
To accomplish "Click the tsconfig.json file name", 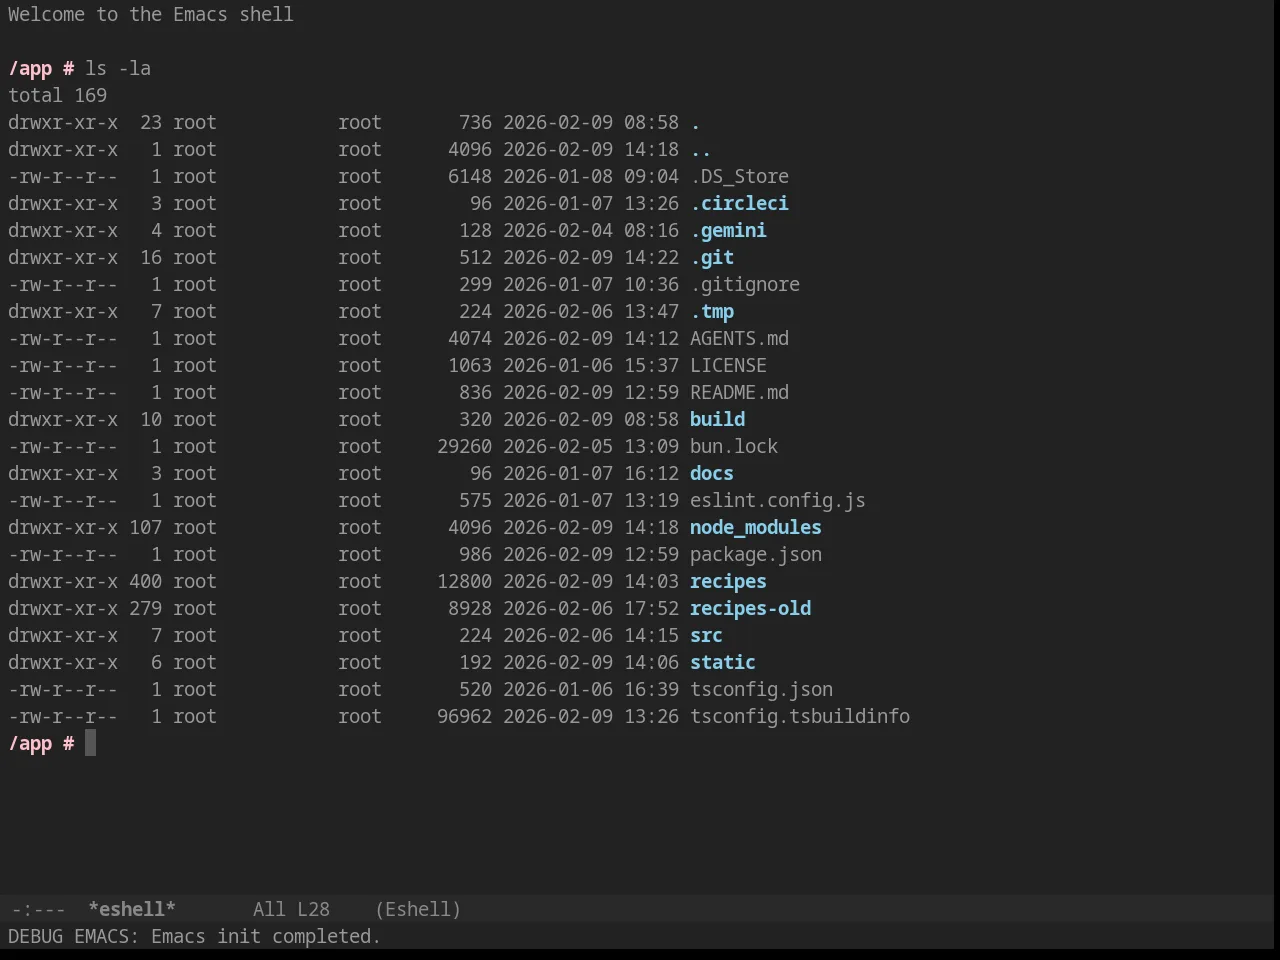I will tap(761, 689).
